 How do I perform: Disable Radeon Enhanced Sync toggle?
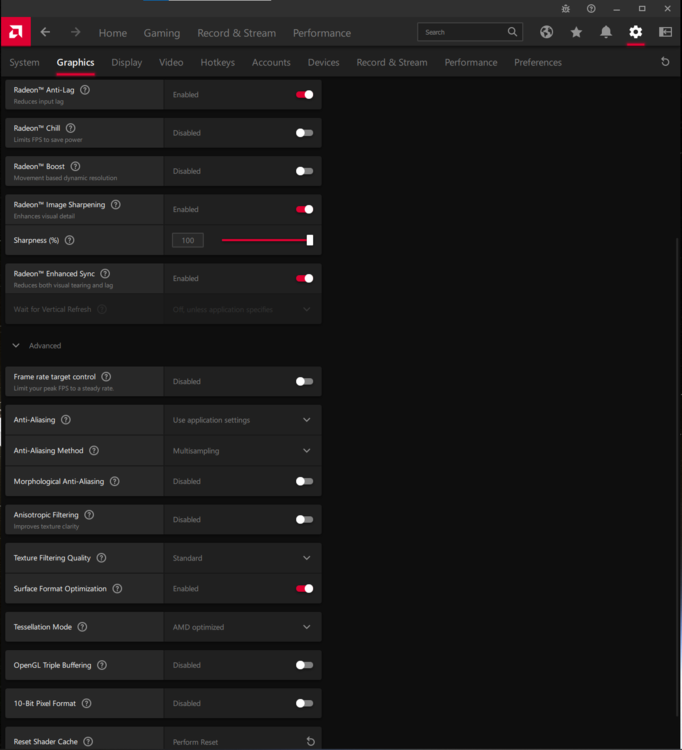pos(305,278)
